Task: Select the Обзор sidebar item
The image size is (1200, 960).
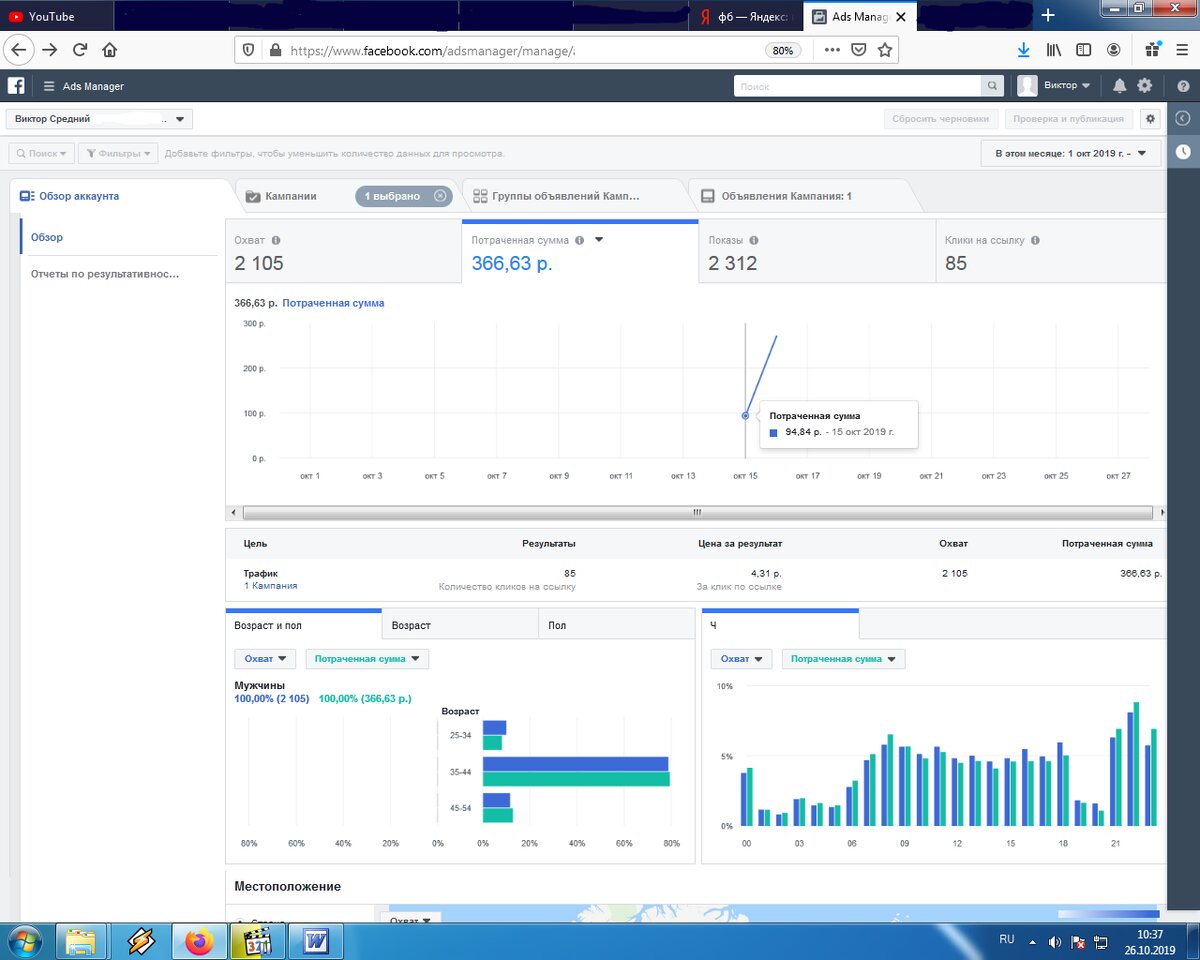Action: [x=47, y=237]
